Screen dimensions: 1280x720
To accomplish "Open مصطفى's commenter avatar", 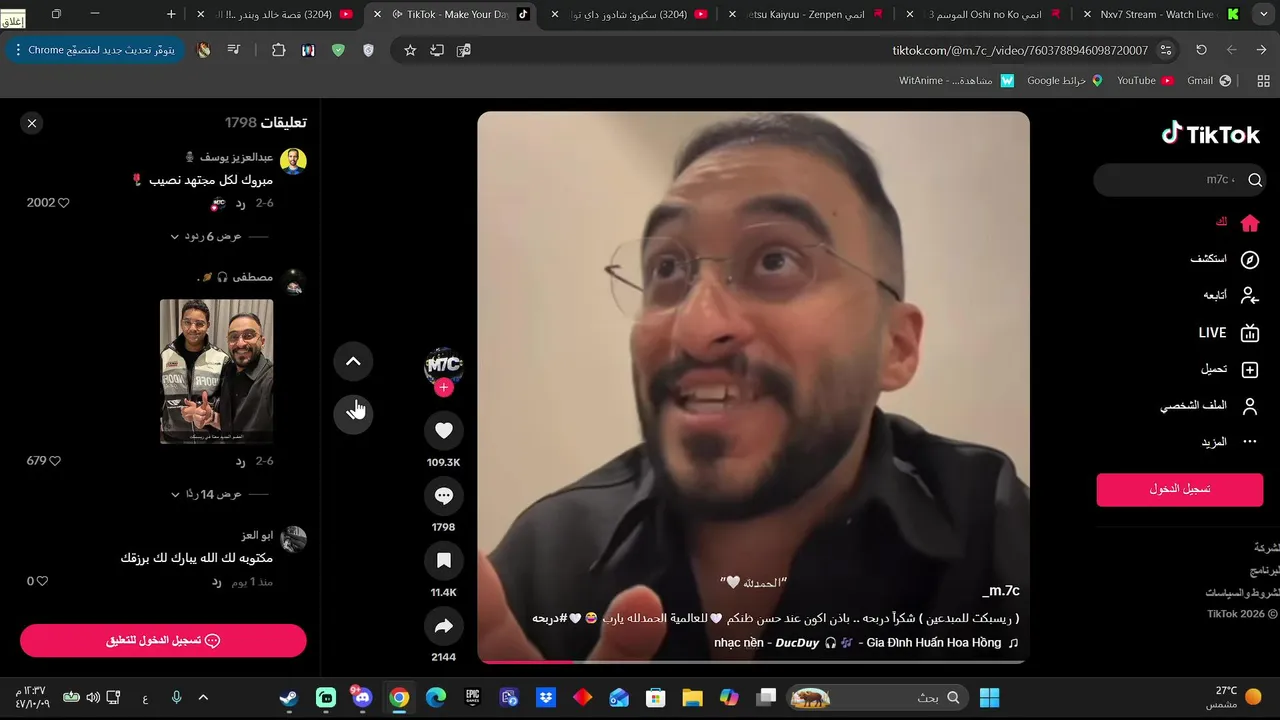I will point(293,282).
